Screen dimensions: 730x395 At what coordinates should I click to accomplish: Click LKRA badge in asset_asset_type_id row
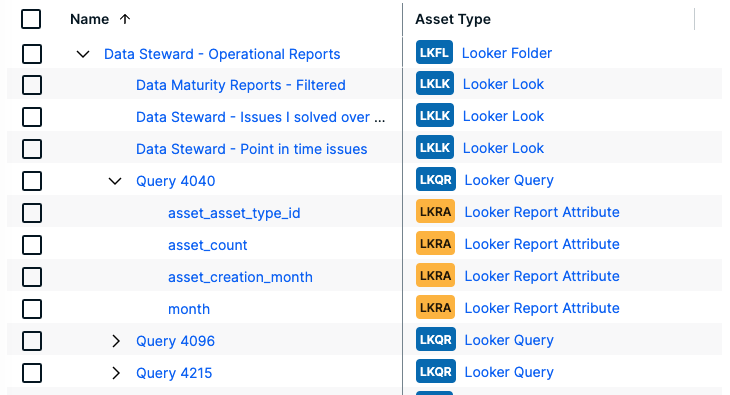pyautogui.click(x=435, y=212)
